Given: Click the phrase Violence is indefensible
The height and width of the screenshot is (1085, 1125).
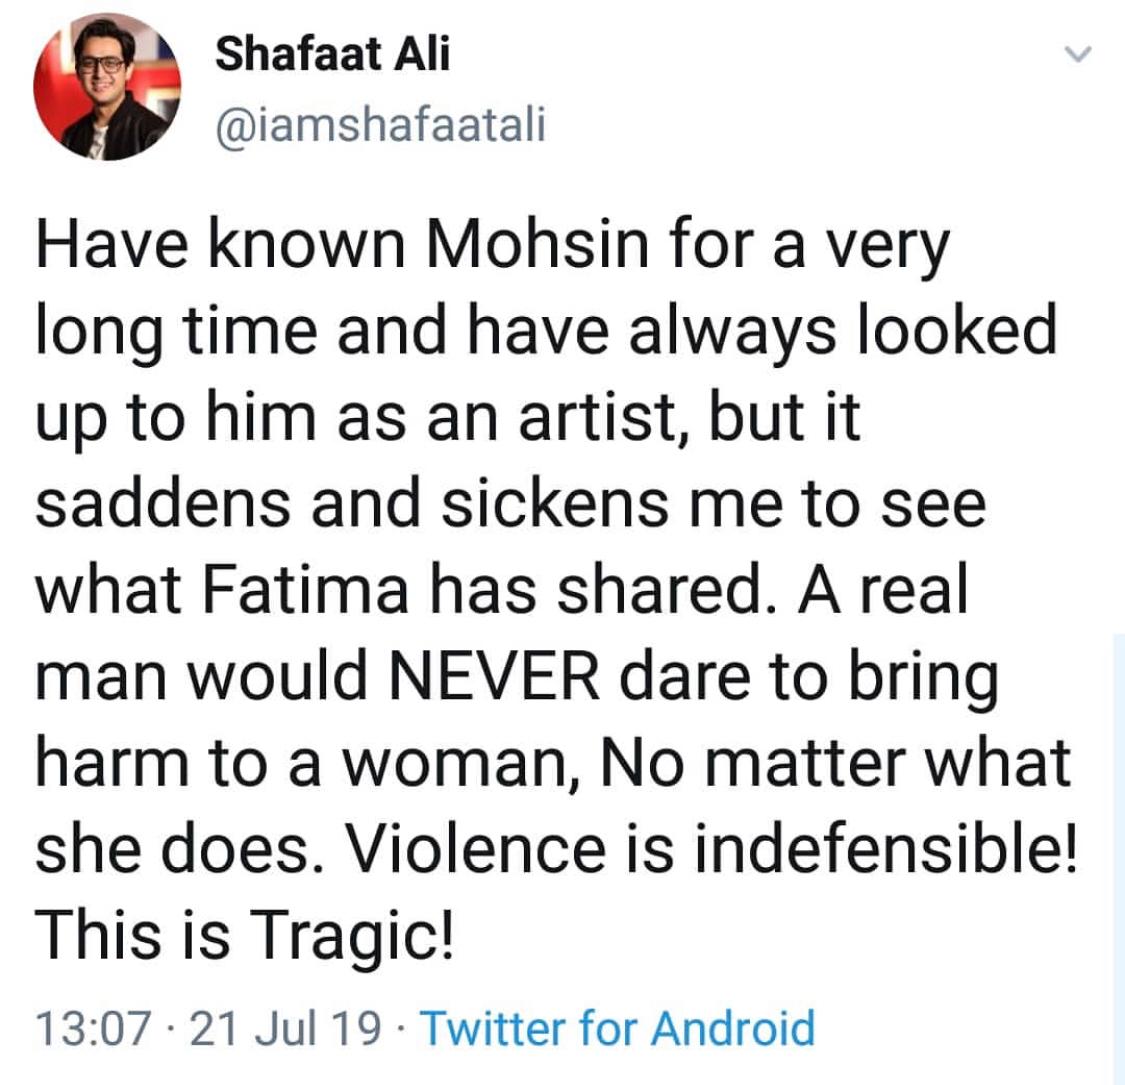Looking at the screenshot, I should click(x=712, y=849).
